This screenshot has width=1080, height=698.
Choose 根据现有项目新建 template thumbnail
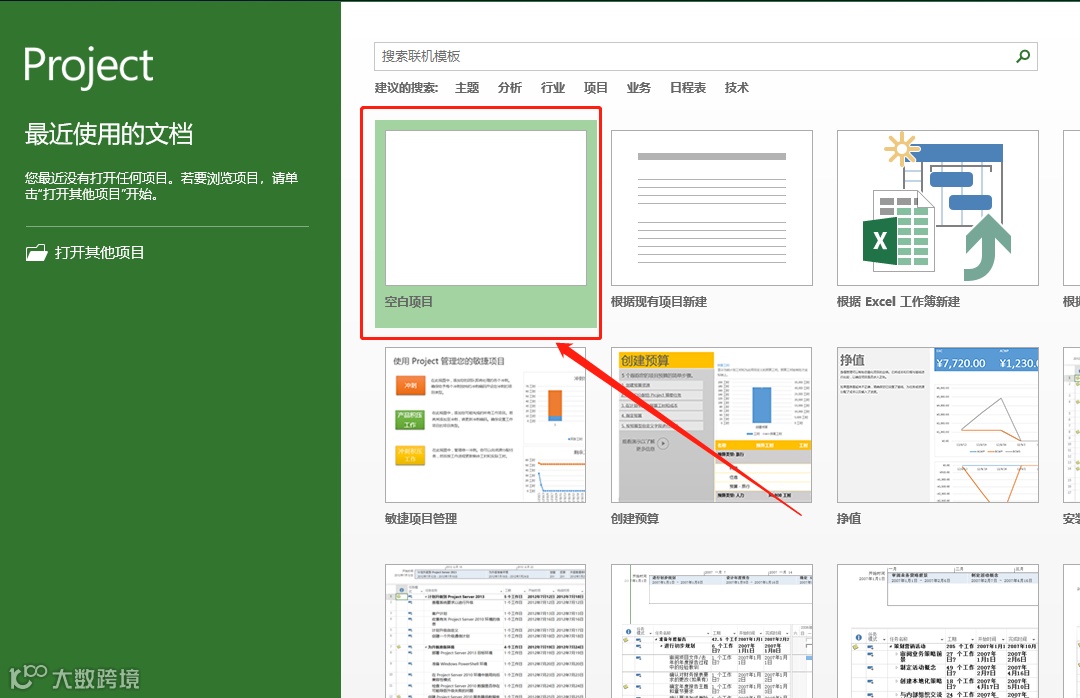click(x=712, y=208)
